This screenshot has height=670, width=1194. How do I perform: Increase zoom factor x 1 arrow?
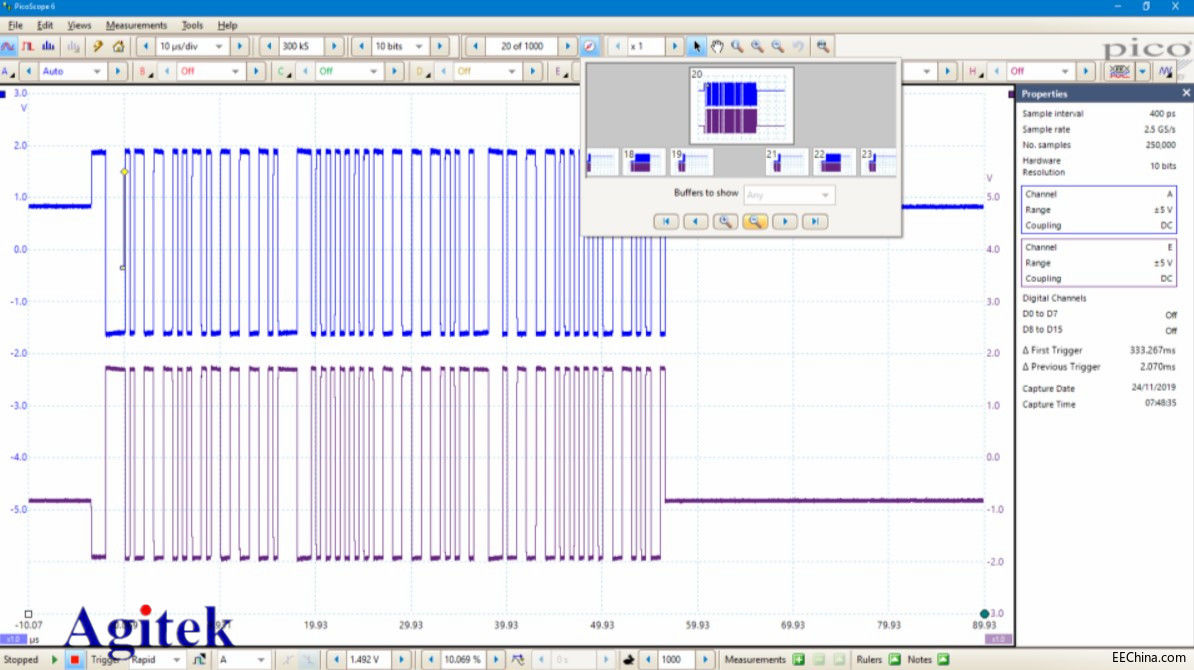pos(674,46)
